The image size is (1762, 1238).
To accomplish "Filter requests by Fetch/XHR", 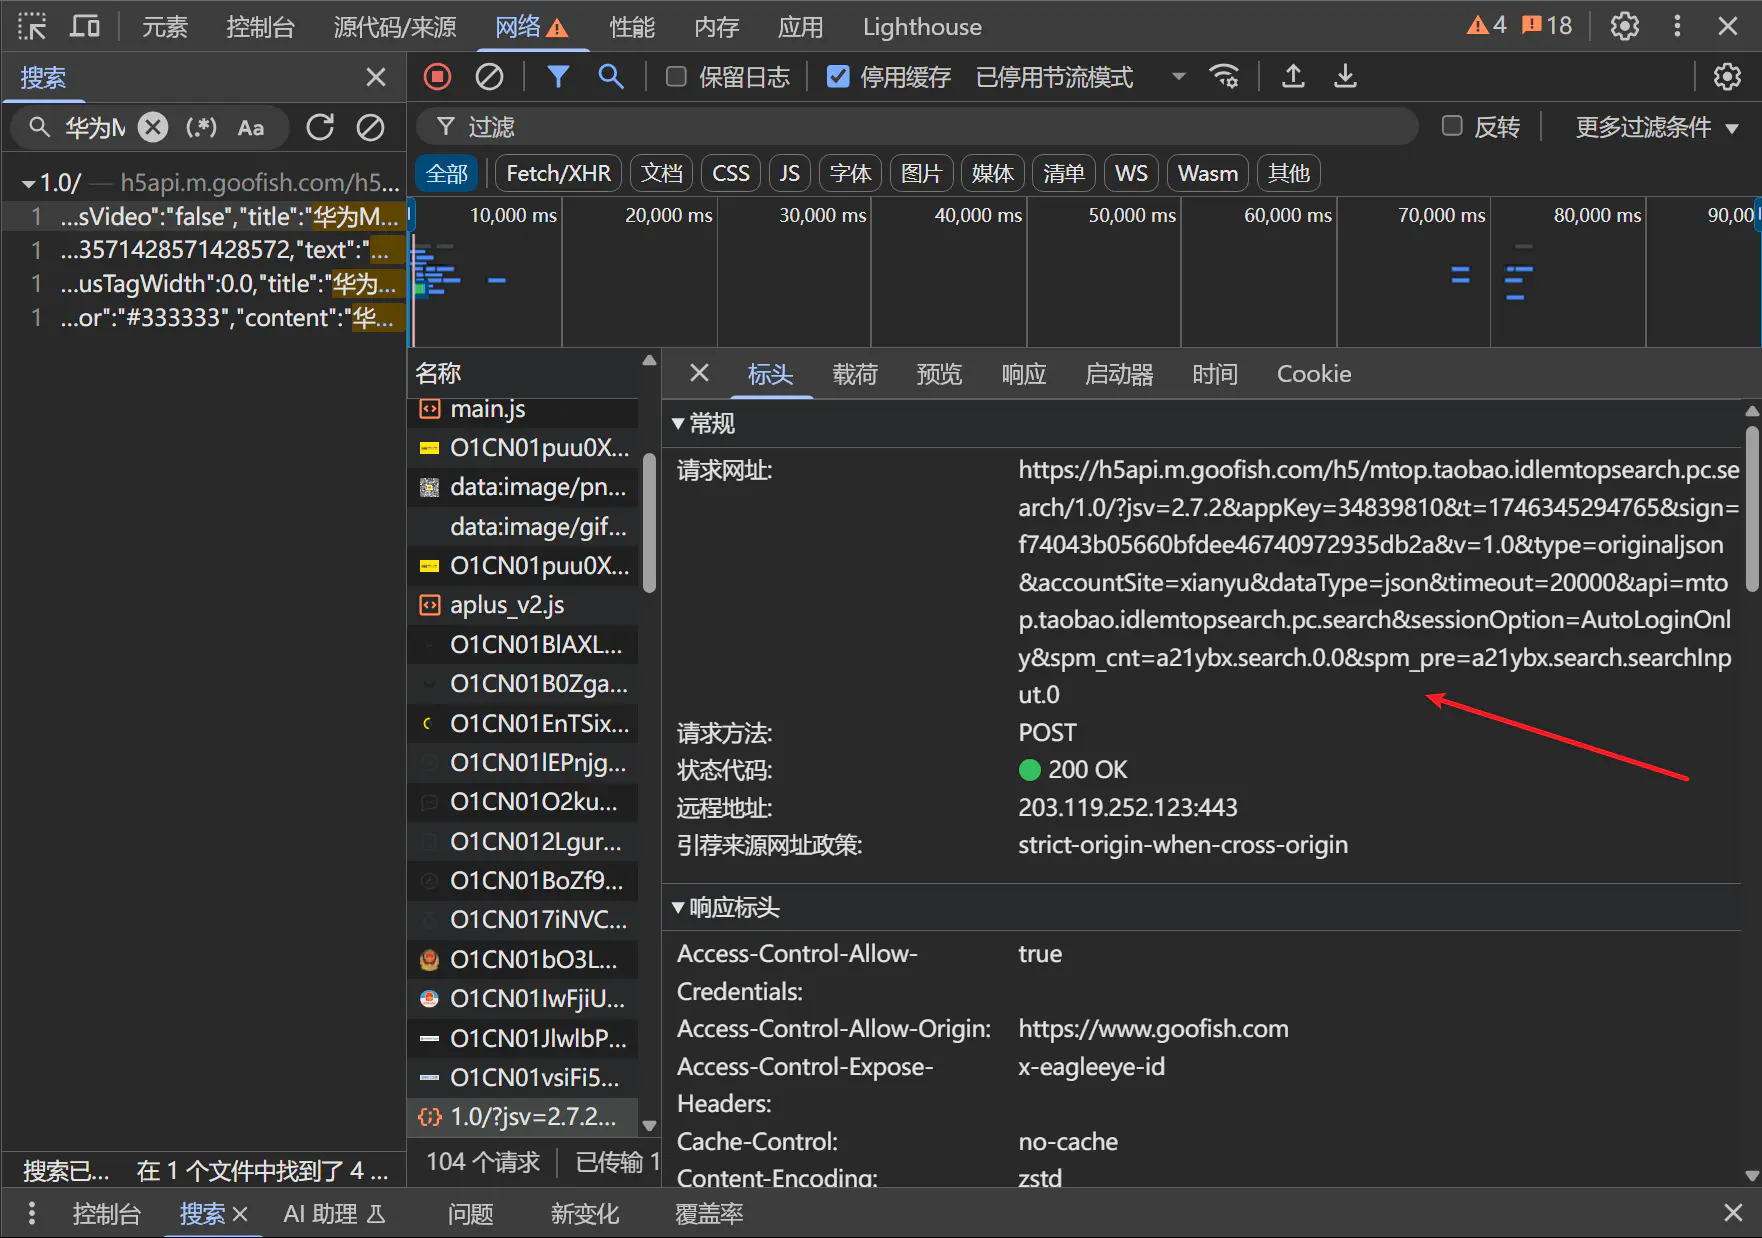I will tap(558, 174).
